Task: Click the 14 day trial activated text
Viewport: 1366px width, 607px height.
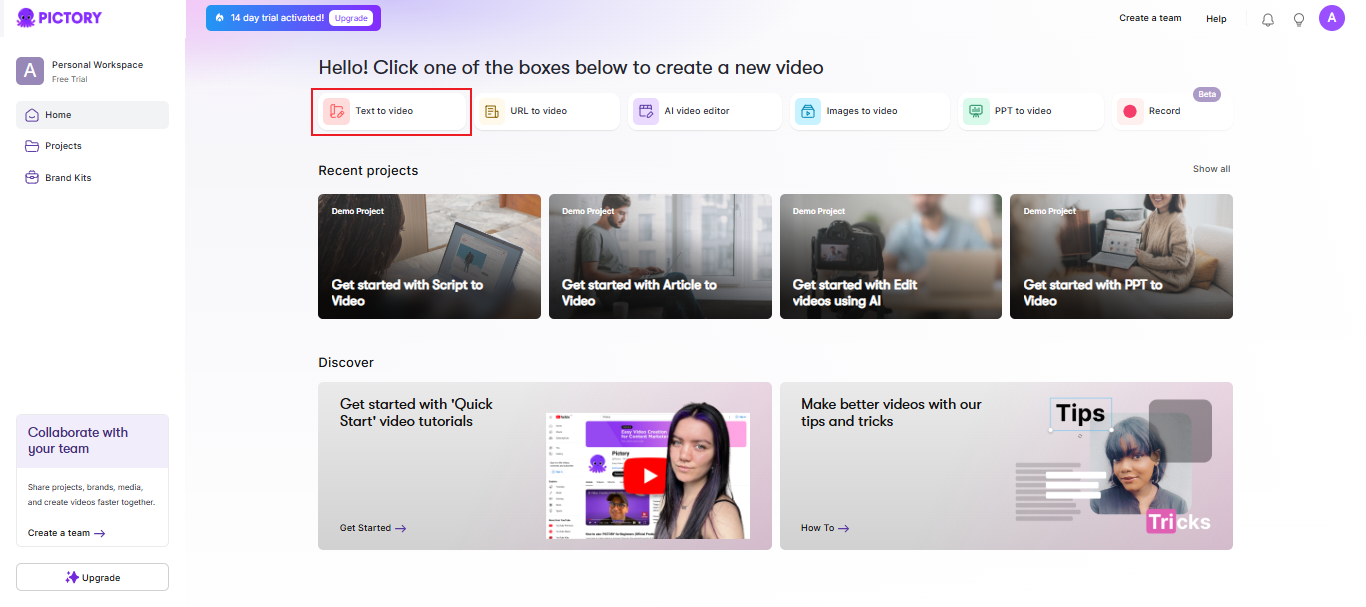Action: [277, 18]
